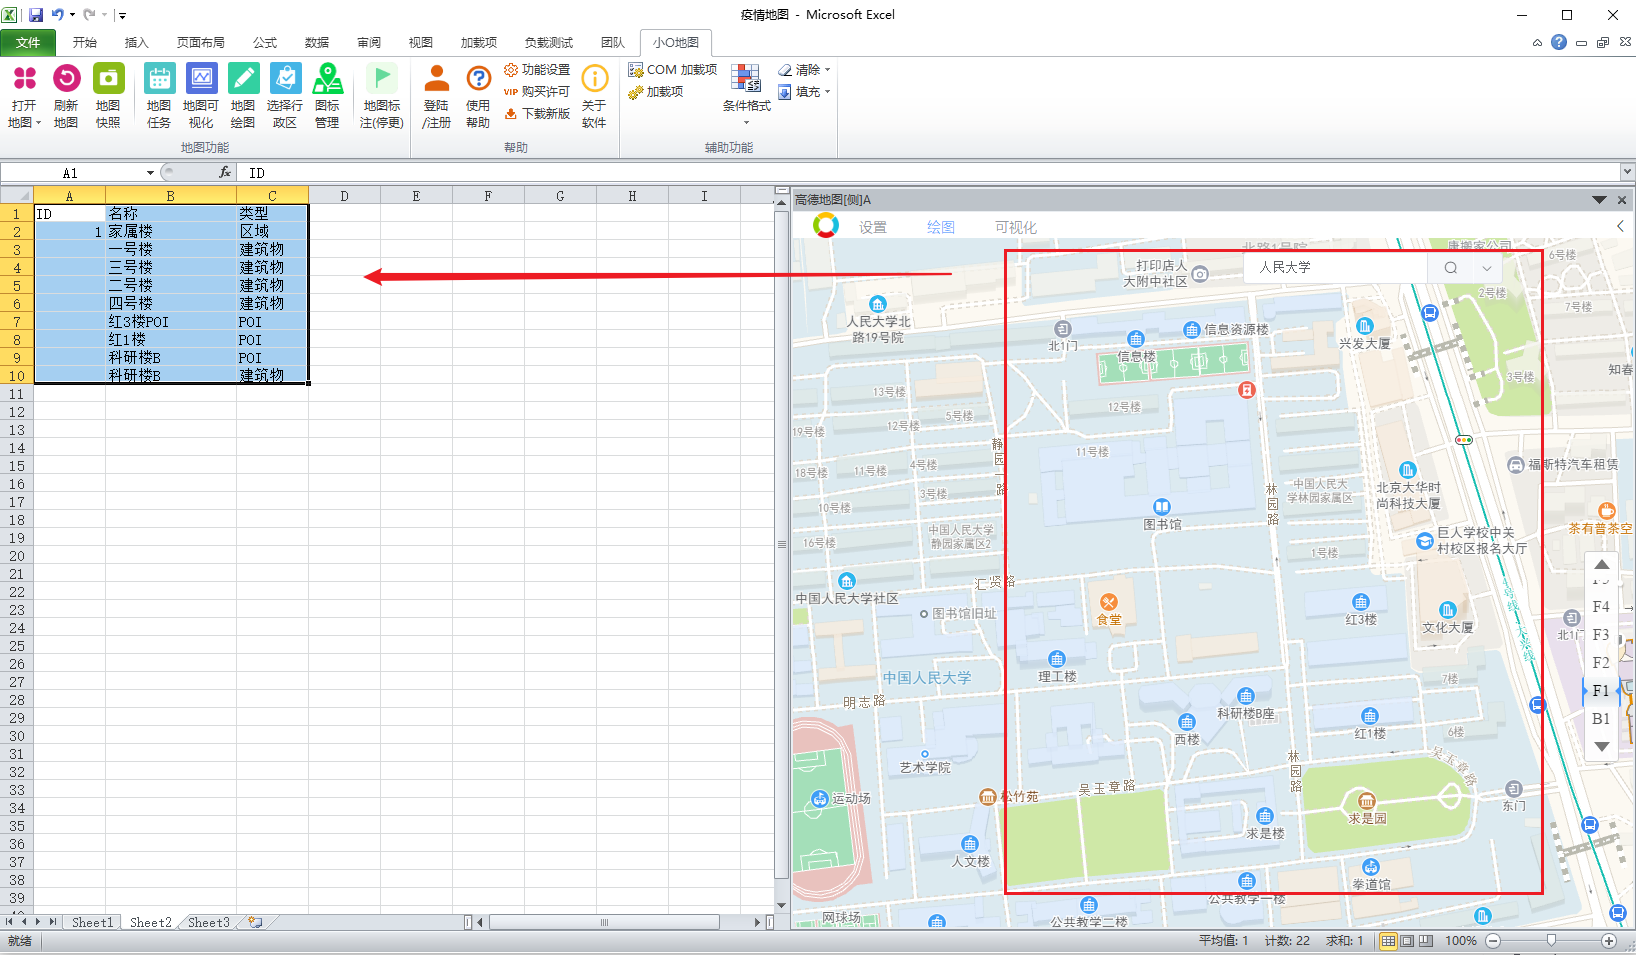Insert a new worksheet with the tab icon
This screenshot has height=955, width=1636.
tap(256, 922)
